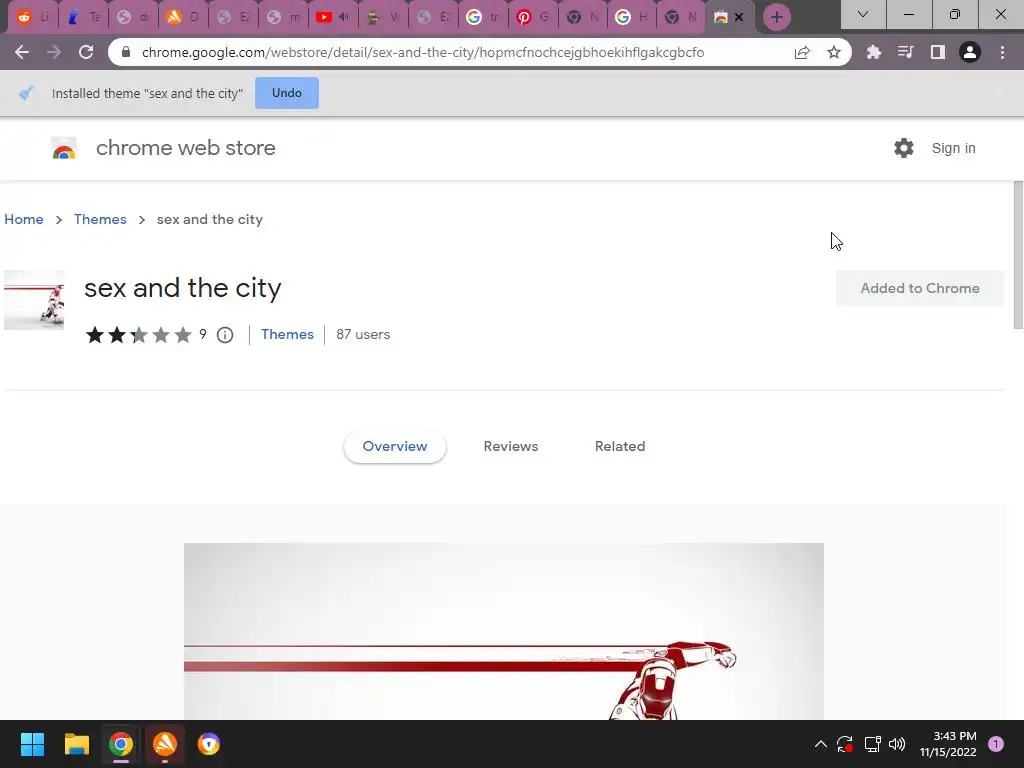The image size is (1024, 768).
Task: Close the active Web Store tab
Action: [739, 18]
